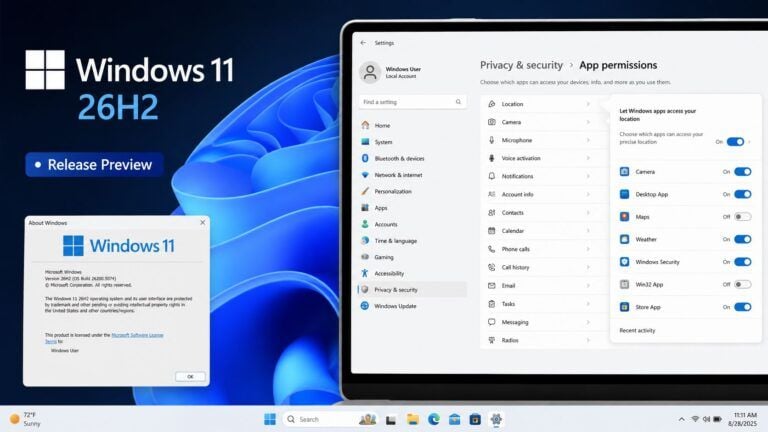
Task: Expand the Notifications row chevron
Action: pyautogui.click(x=588, y=176)
